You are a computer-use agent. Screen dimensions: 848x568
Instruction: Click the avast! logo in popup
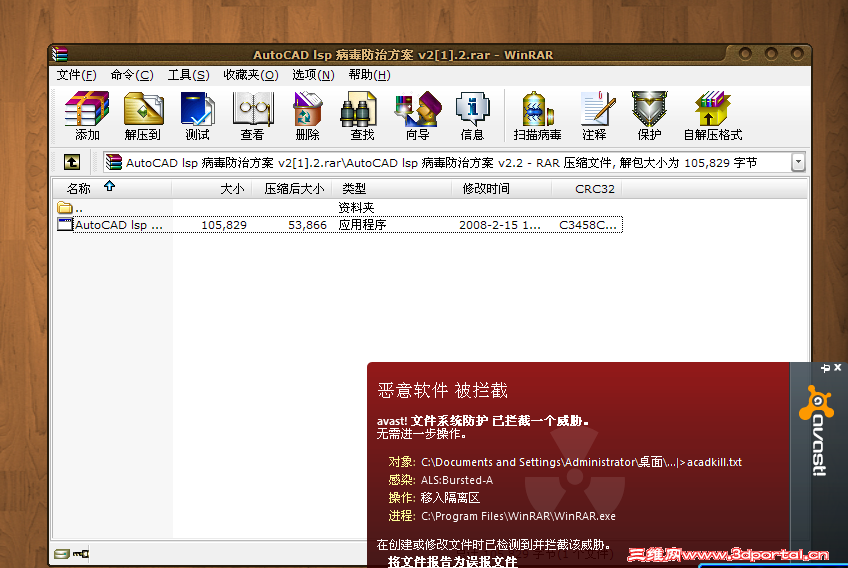click(818, 430)
